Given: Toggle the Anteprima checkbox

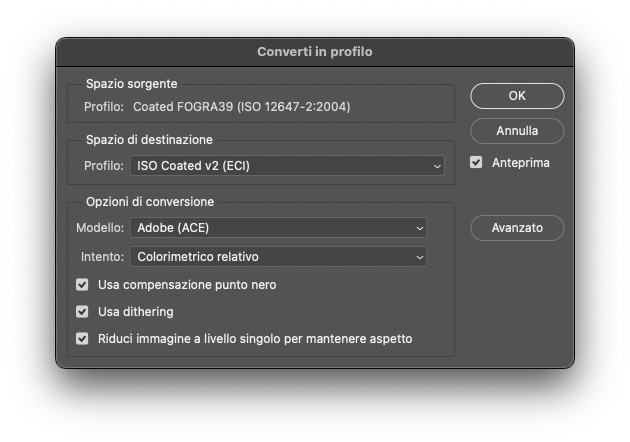Looking at the screenshot, I should point(476,162).
